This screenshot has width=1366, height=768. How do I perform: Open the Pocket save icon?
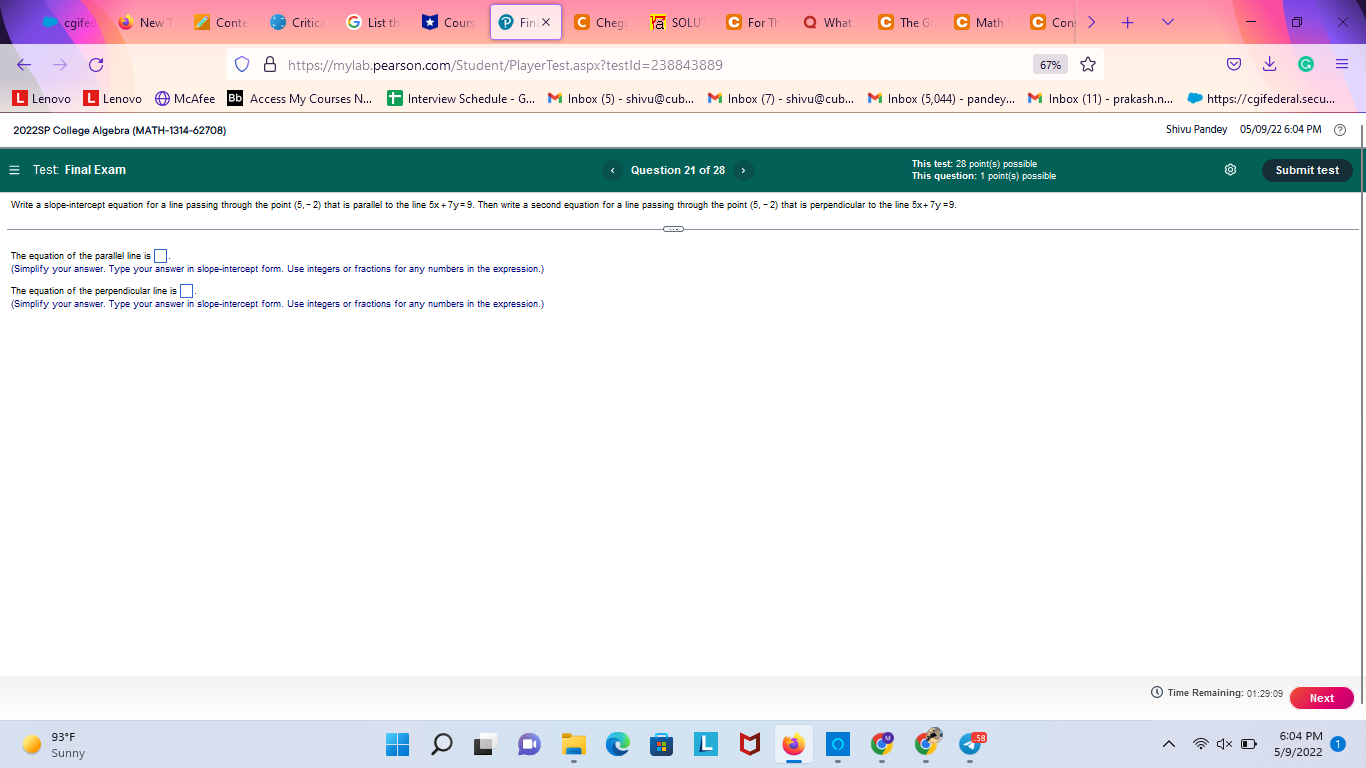coord(1234,65)
